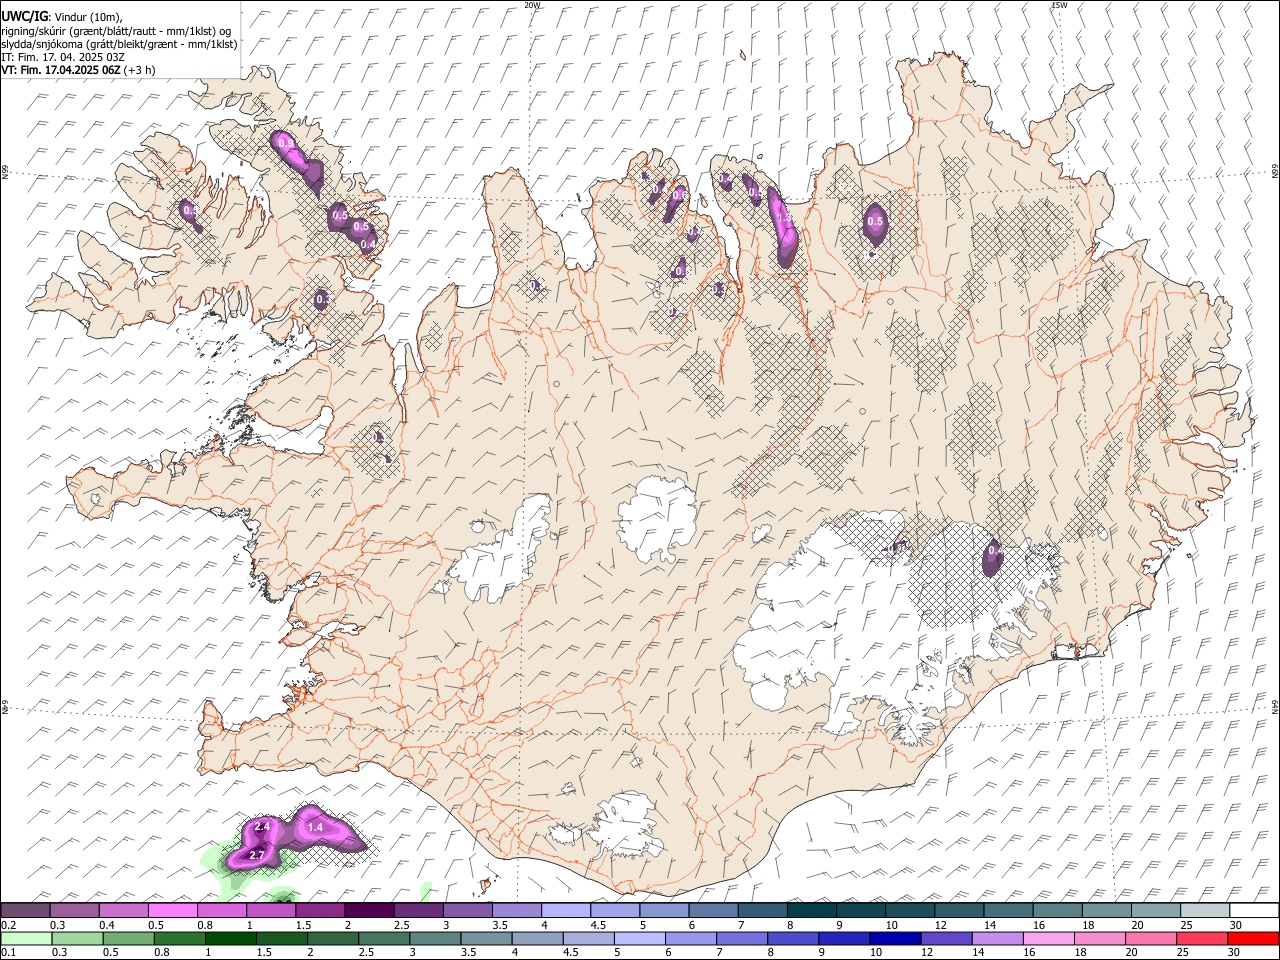Select the 8–9 dark teal swatch, upper legend

pos(812,910)
